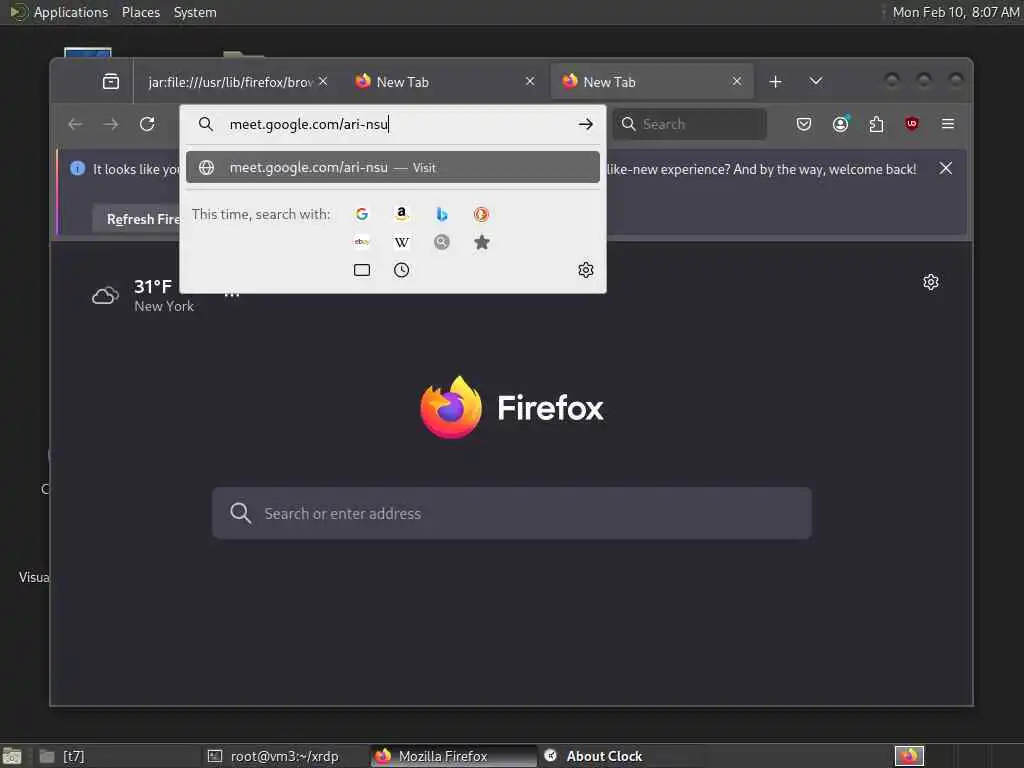
Task: Open Firefox account icon
Action: click(x=840, y=124)
